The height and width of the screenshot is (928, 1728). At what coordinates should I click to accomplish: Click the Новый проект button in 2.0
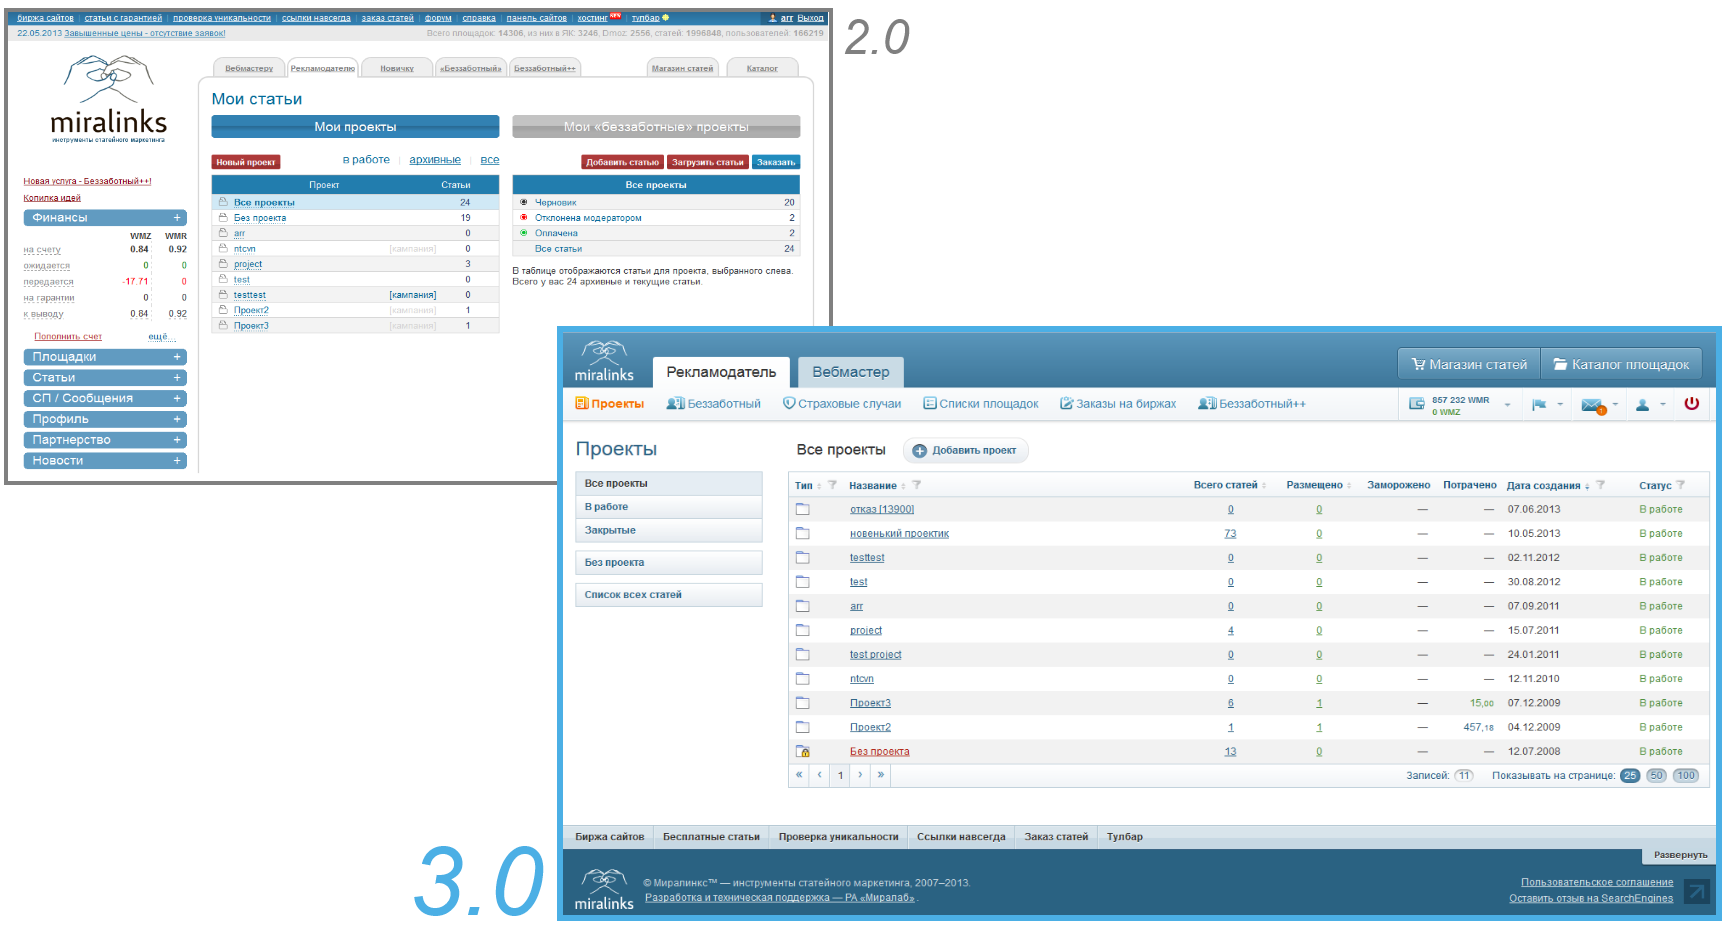246,162
